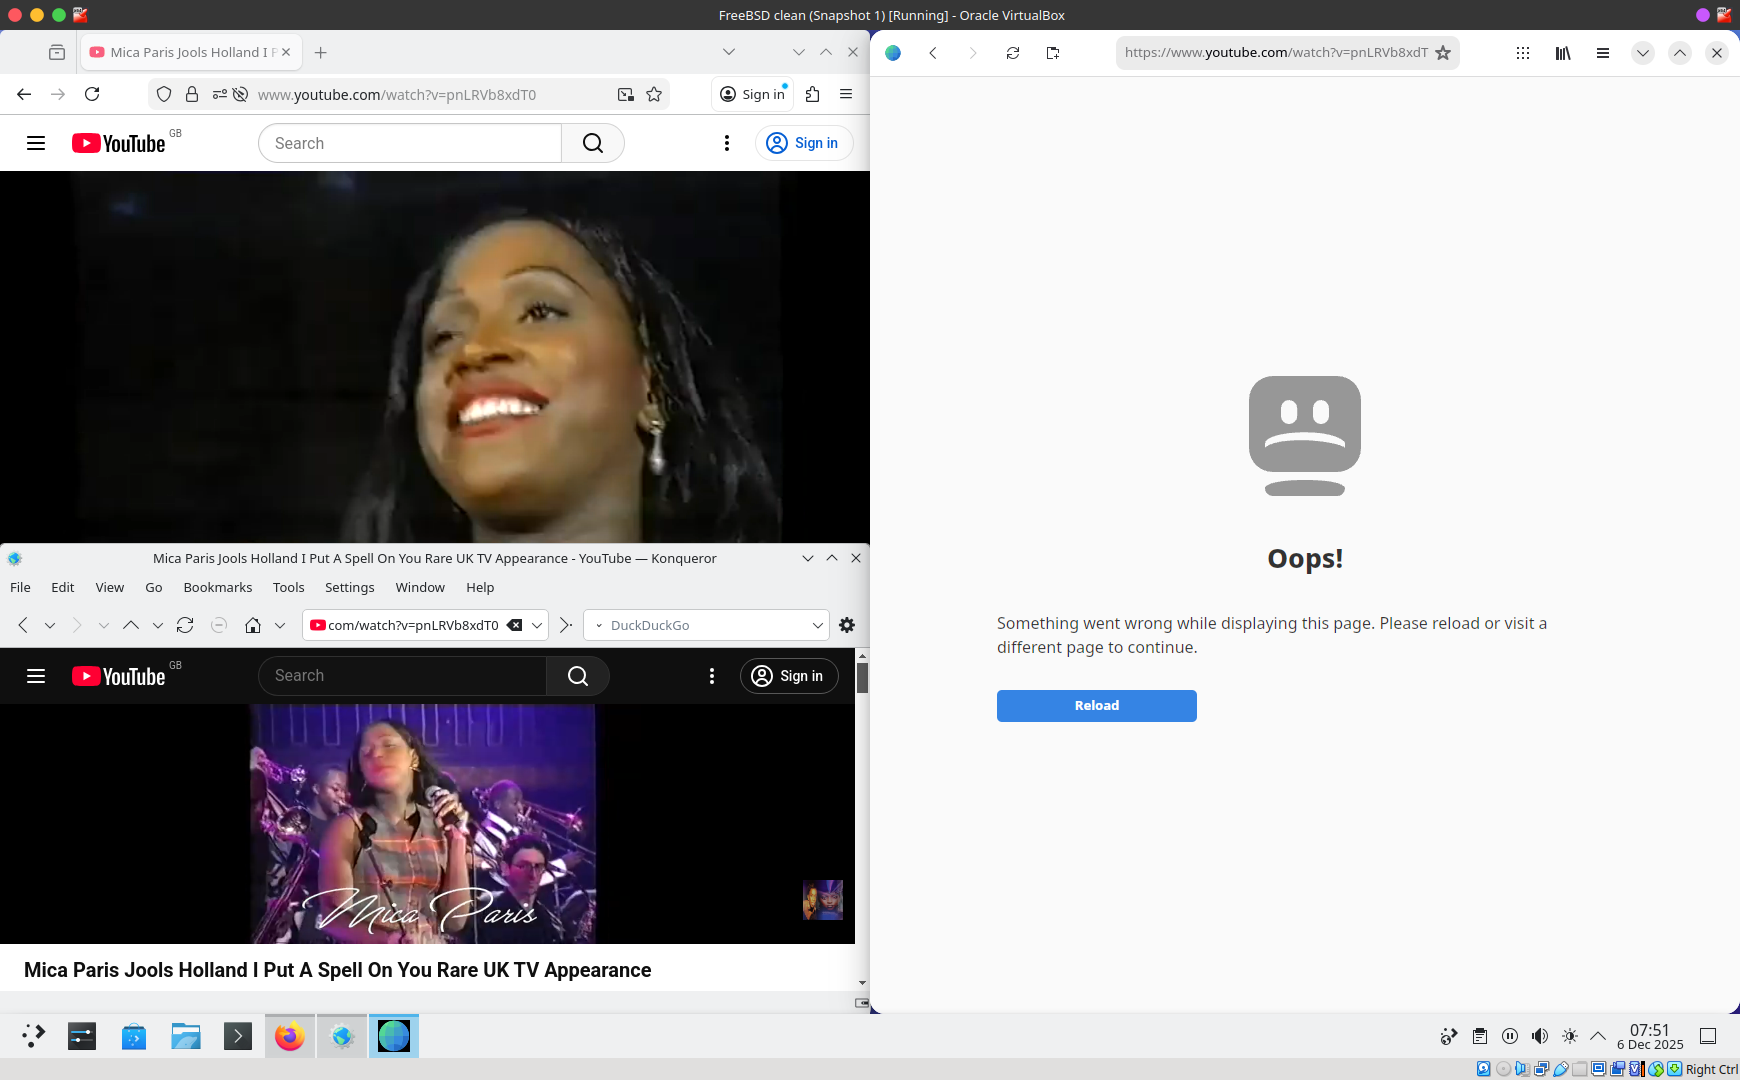Click the apps grid icon in the right browser
This screenshot has height=1080, width=1740.
pos(1522,53)
